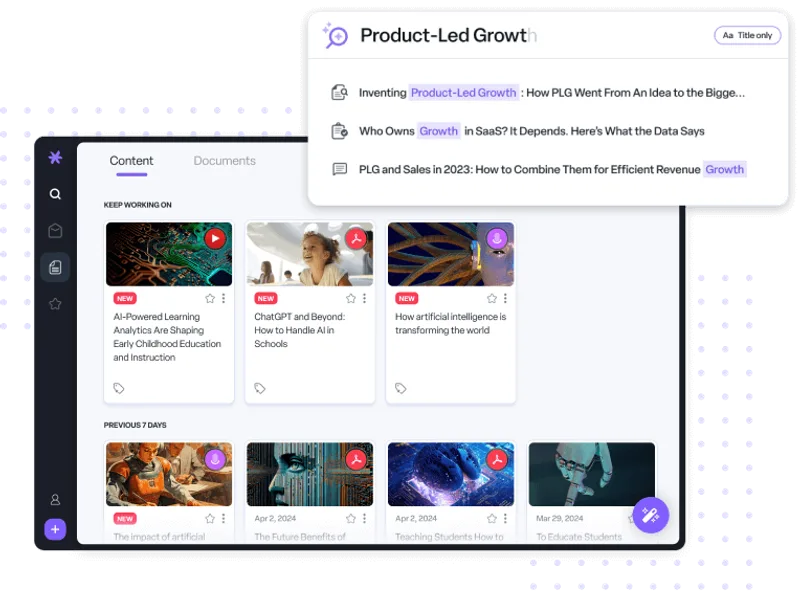This screenshot has width=800, height=600.
Task: Open the user profile icon in sidebar
Action: coord(55,499)
